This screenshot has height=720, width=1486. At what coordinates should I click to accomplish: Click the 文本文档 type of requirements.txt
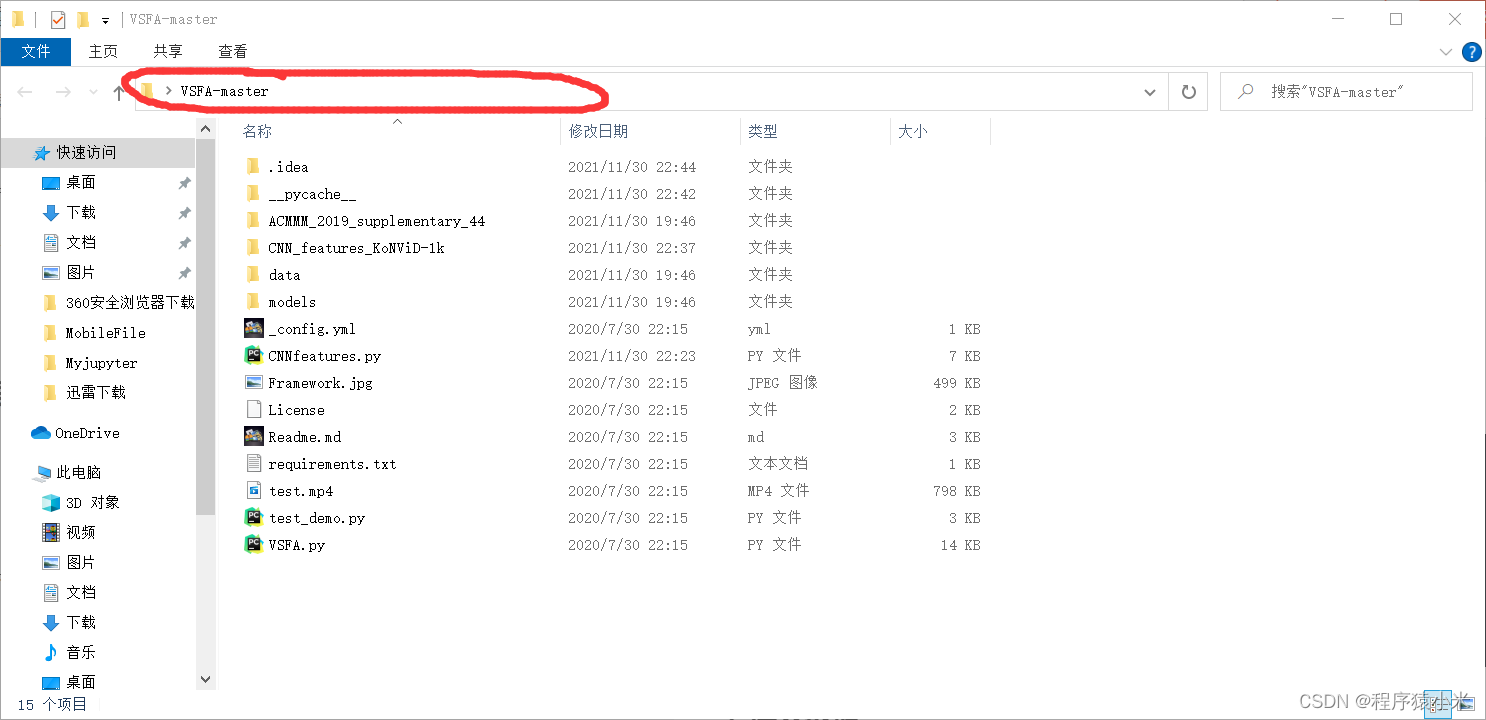[x=778, y=464]
